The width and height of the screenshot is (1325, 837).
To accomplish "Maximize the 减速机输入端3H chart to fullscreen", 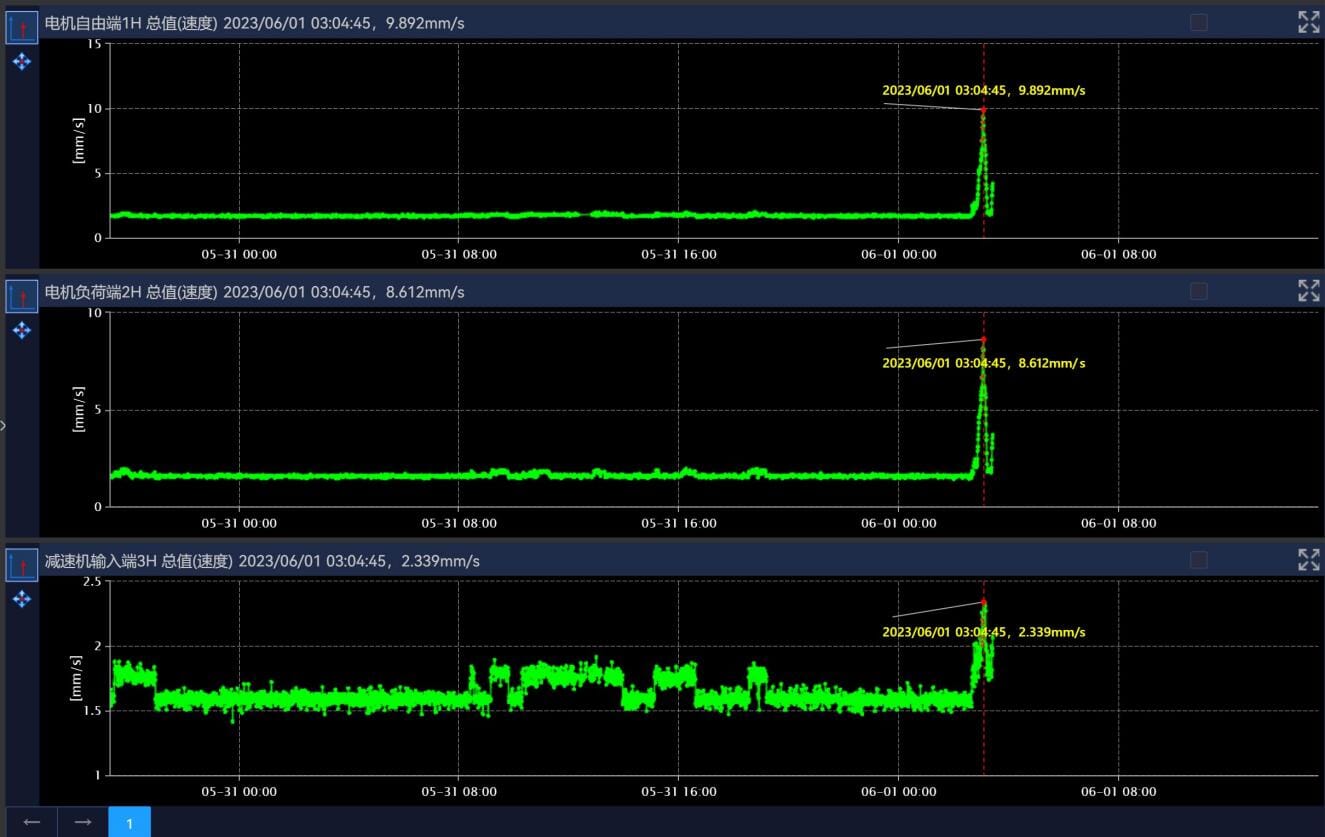I will (1308, 560).
